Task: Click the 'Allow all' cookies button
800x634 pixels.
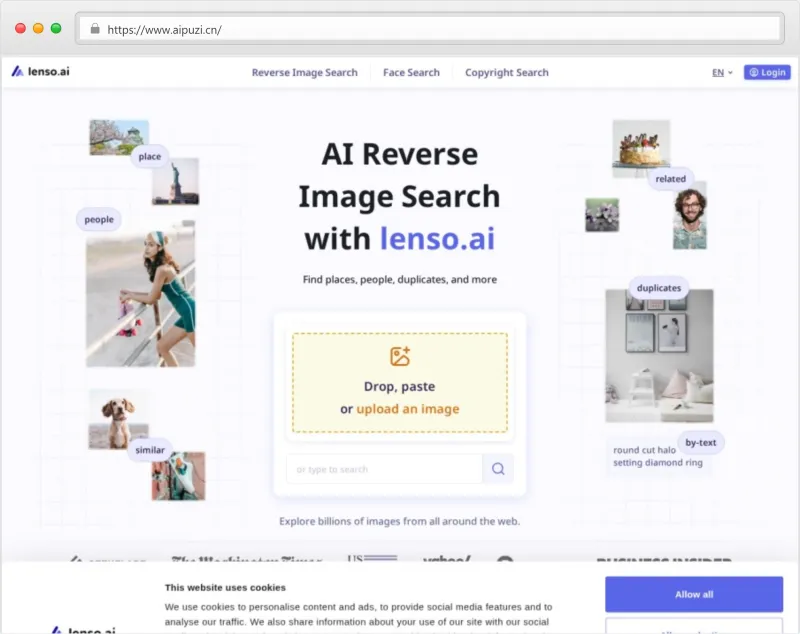Action: tap(694, 594)
